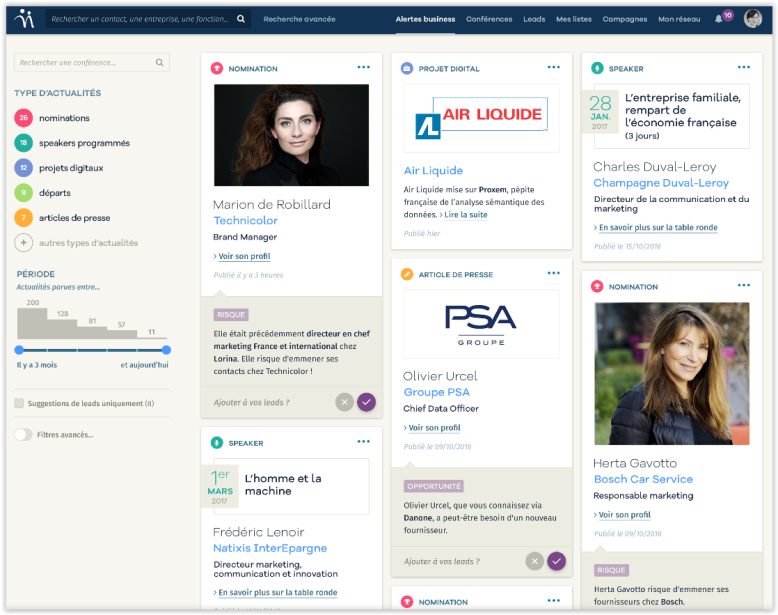Click the green 9 départs badge
The height and width of the screenshot is (615, 778).
pos(23,193)
